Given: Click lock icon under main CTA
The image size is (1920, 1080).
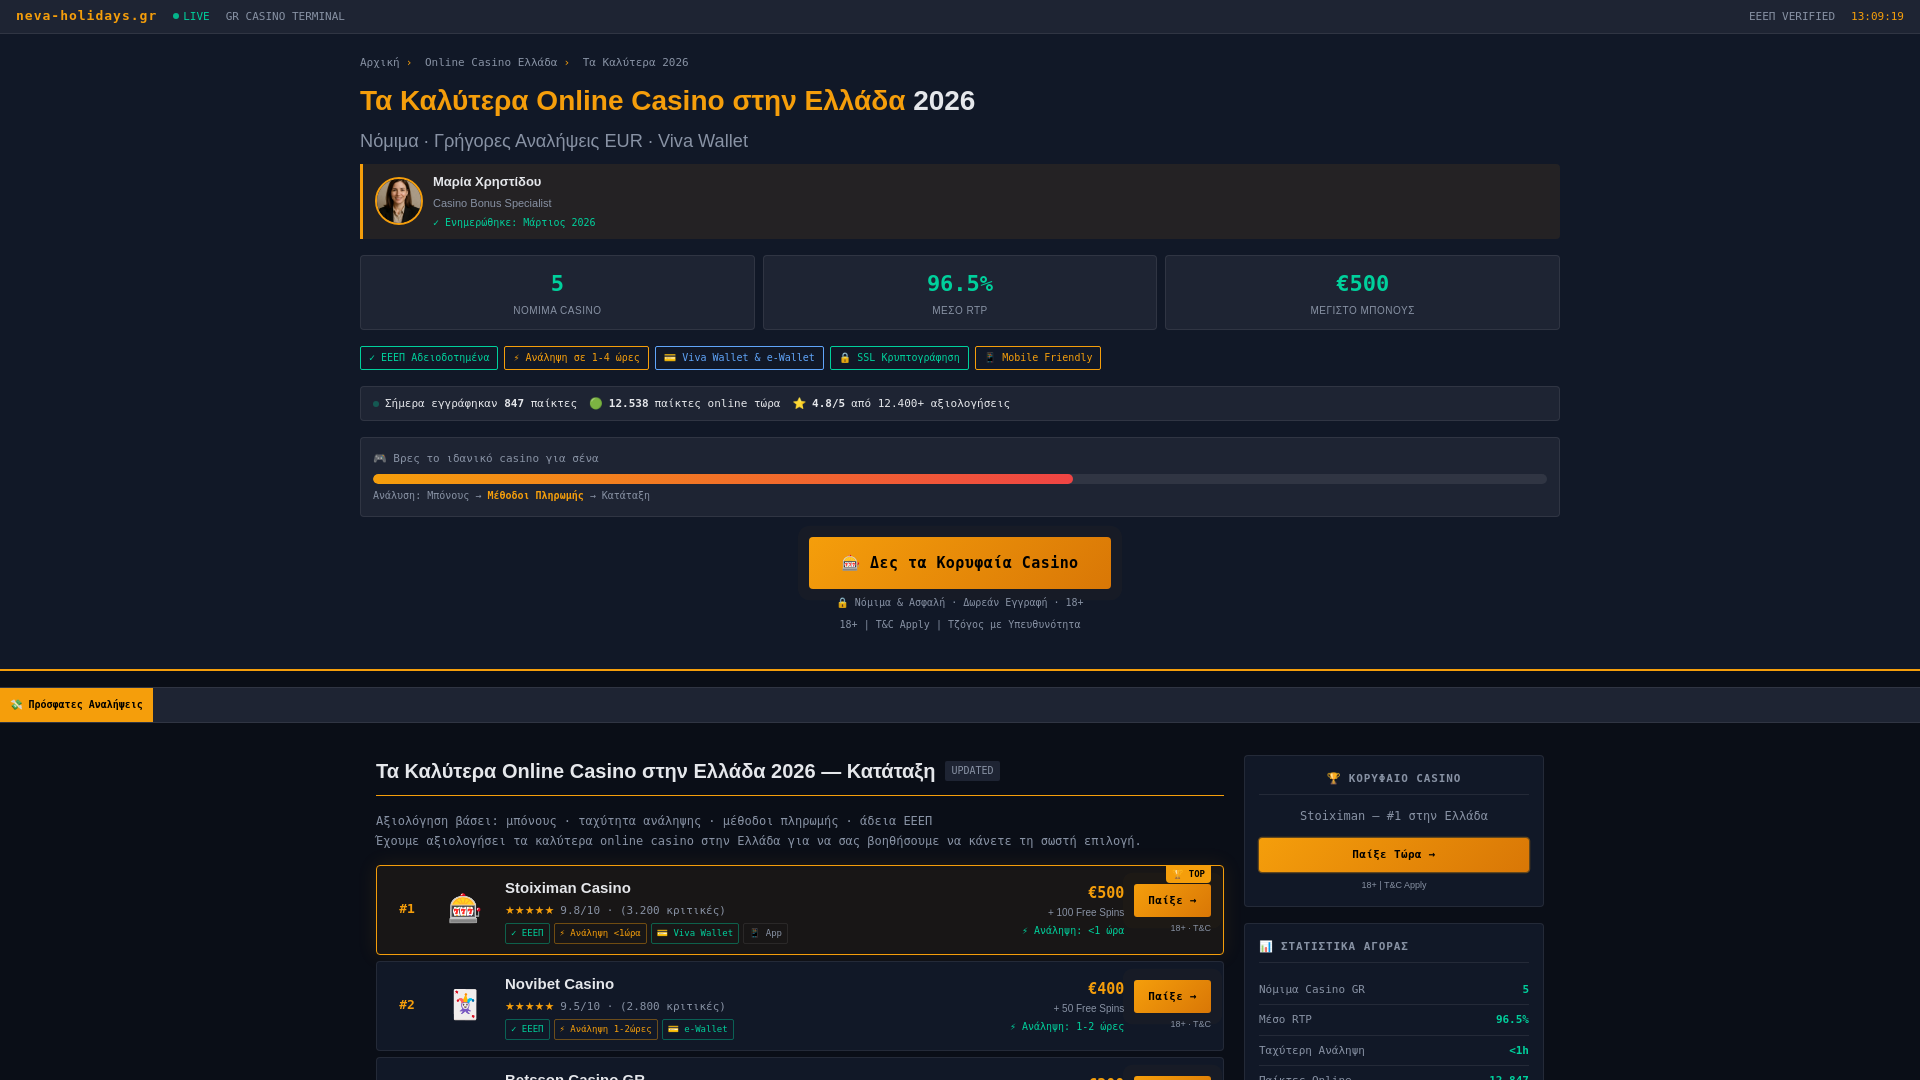Looking at the screenshot, I should tap(842, 603).
